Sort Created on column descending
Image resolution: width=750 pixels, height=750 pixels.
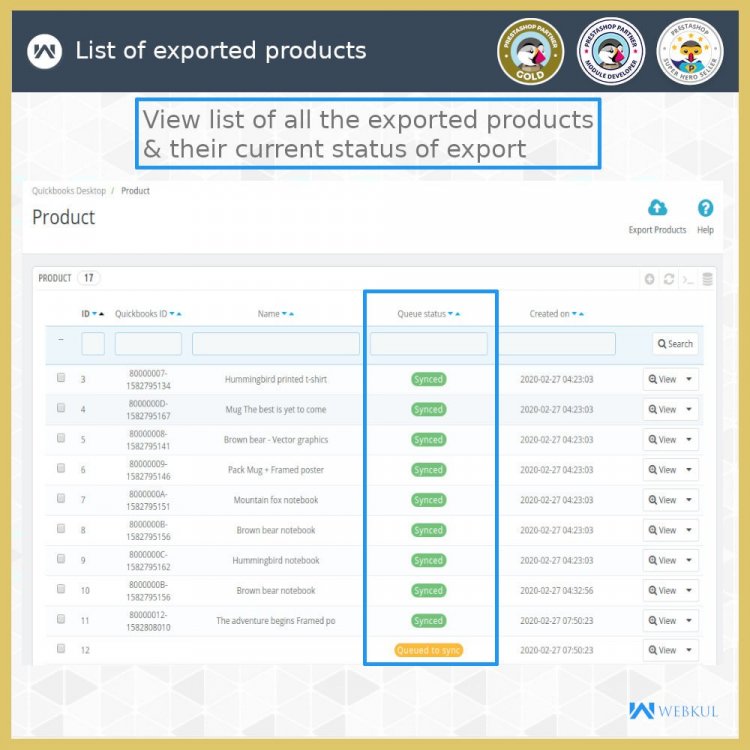(x=574, y=314)
